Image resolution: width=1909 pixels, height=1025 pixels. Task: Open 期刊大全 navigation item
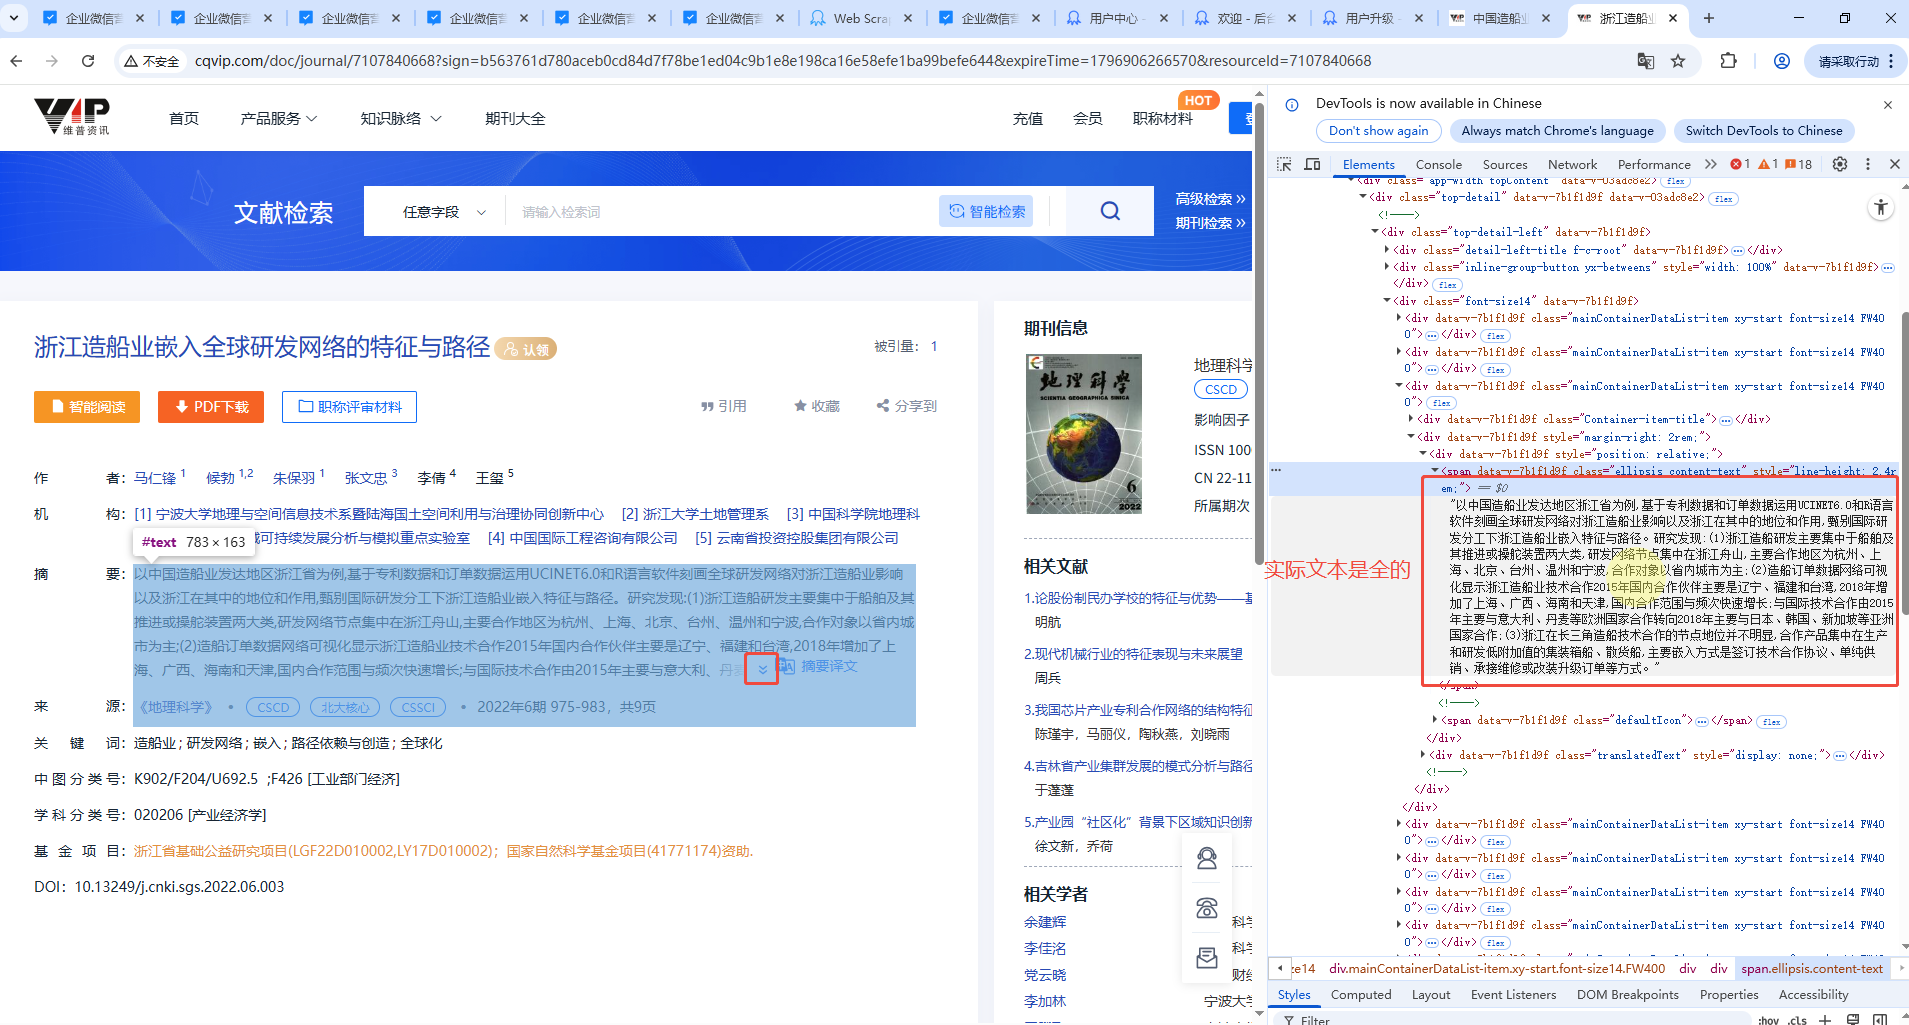(x=515, y=119)
